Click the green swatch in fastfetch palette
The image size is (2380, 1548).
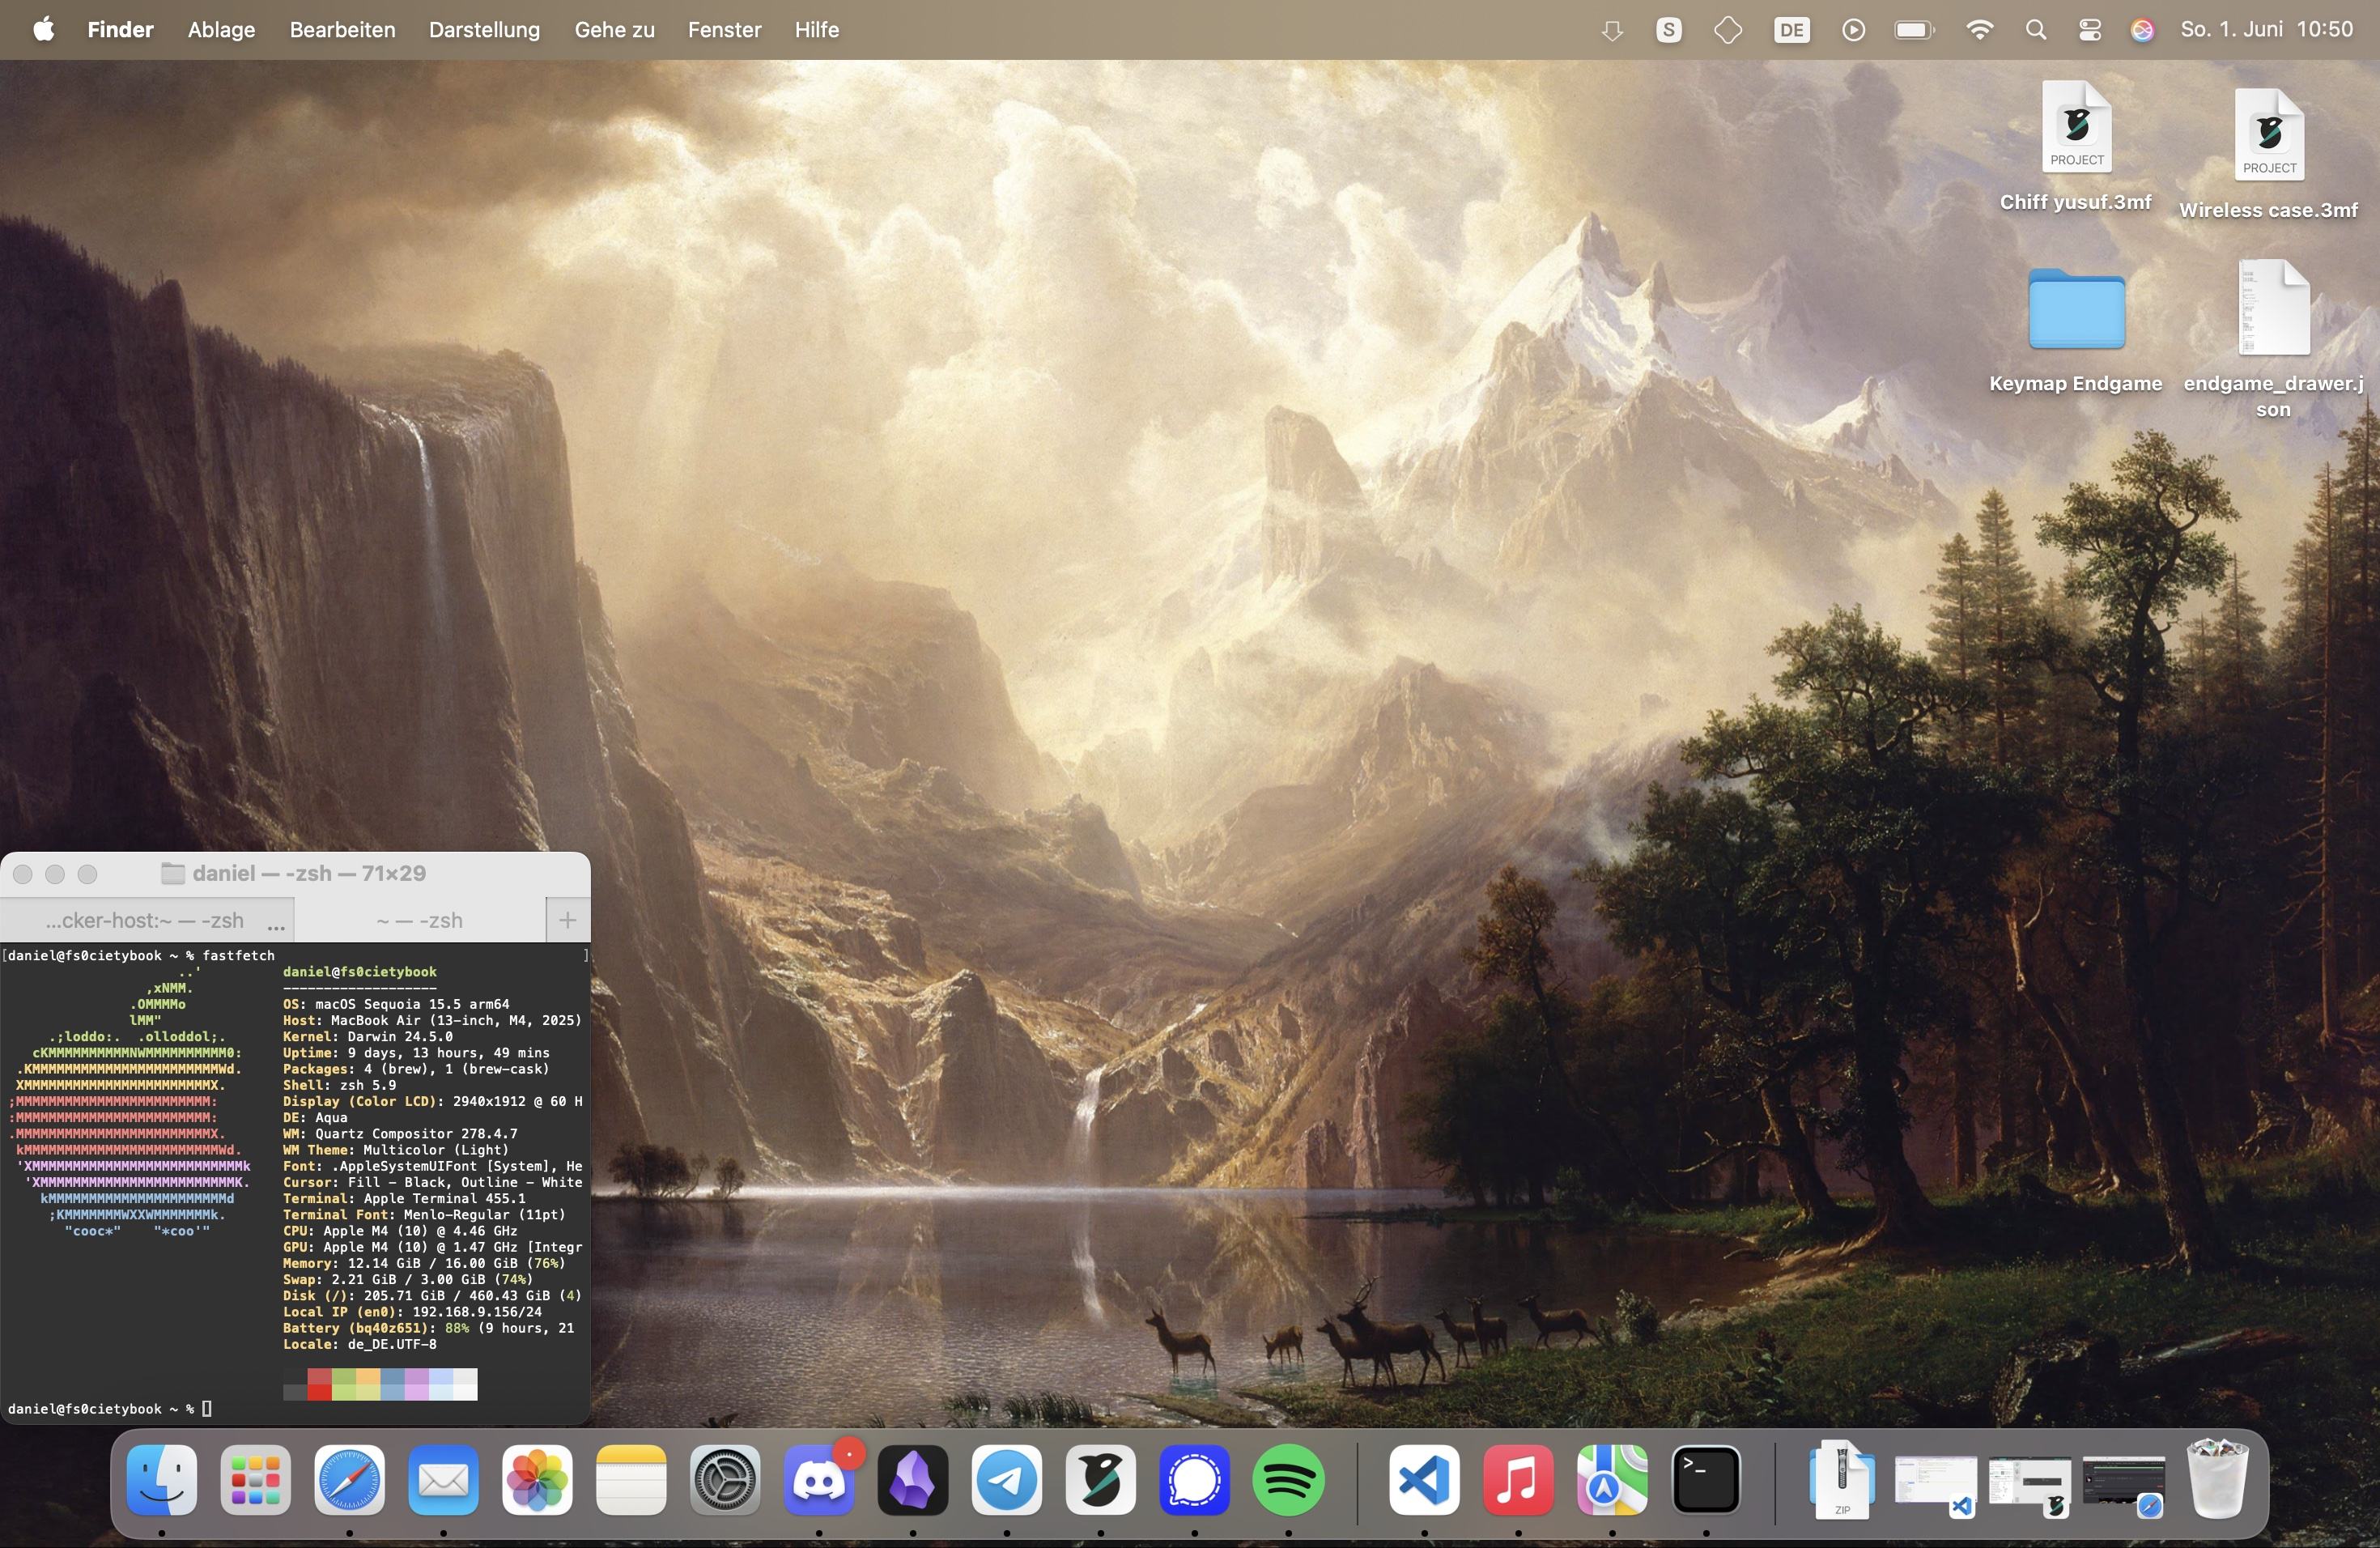pos(343,1384)
